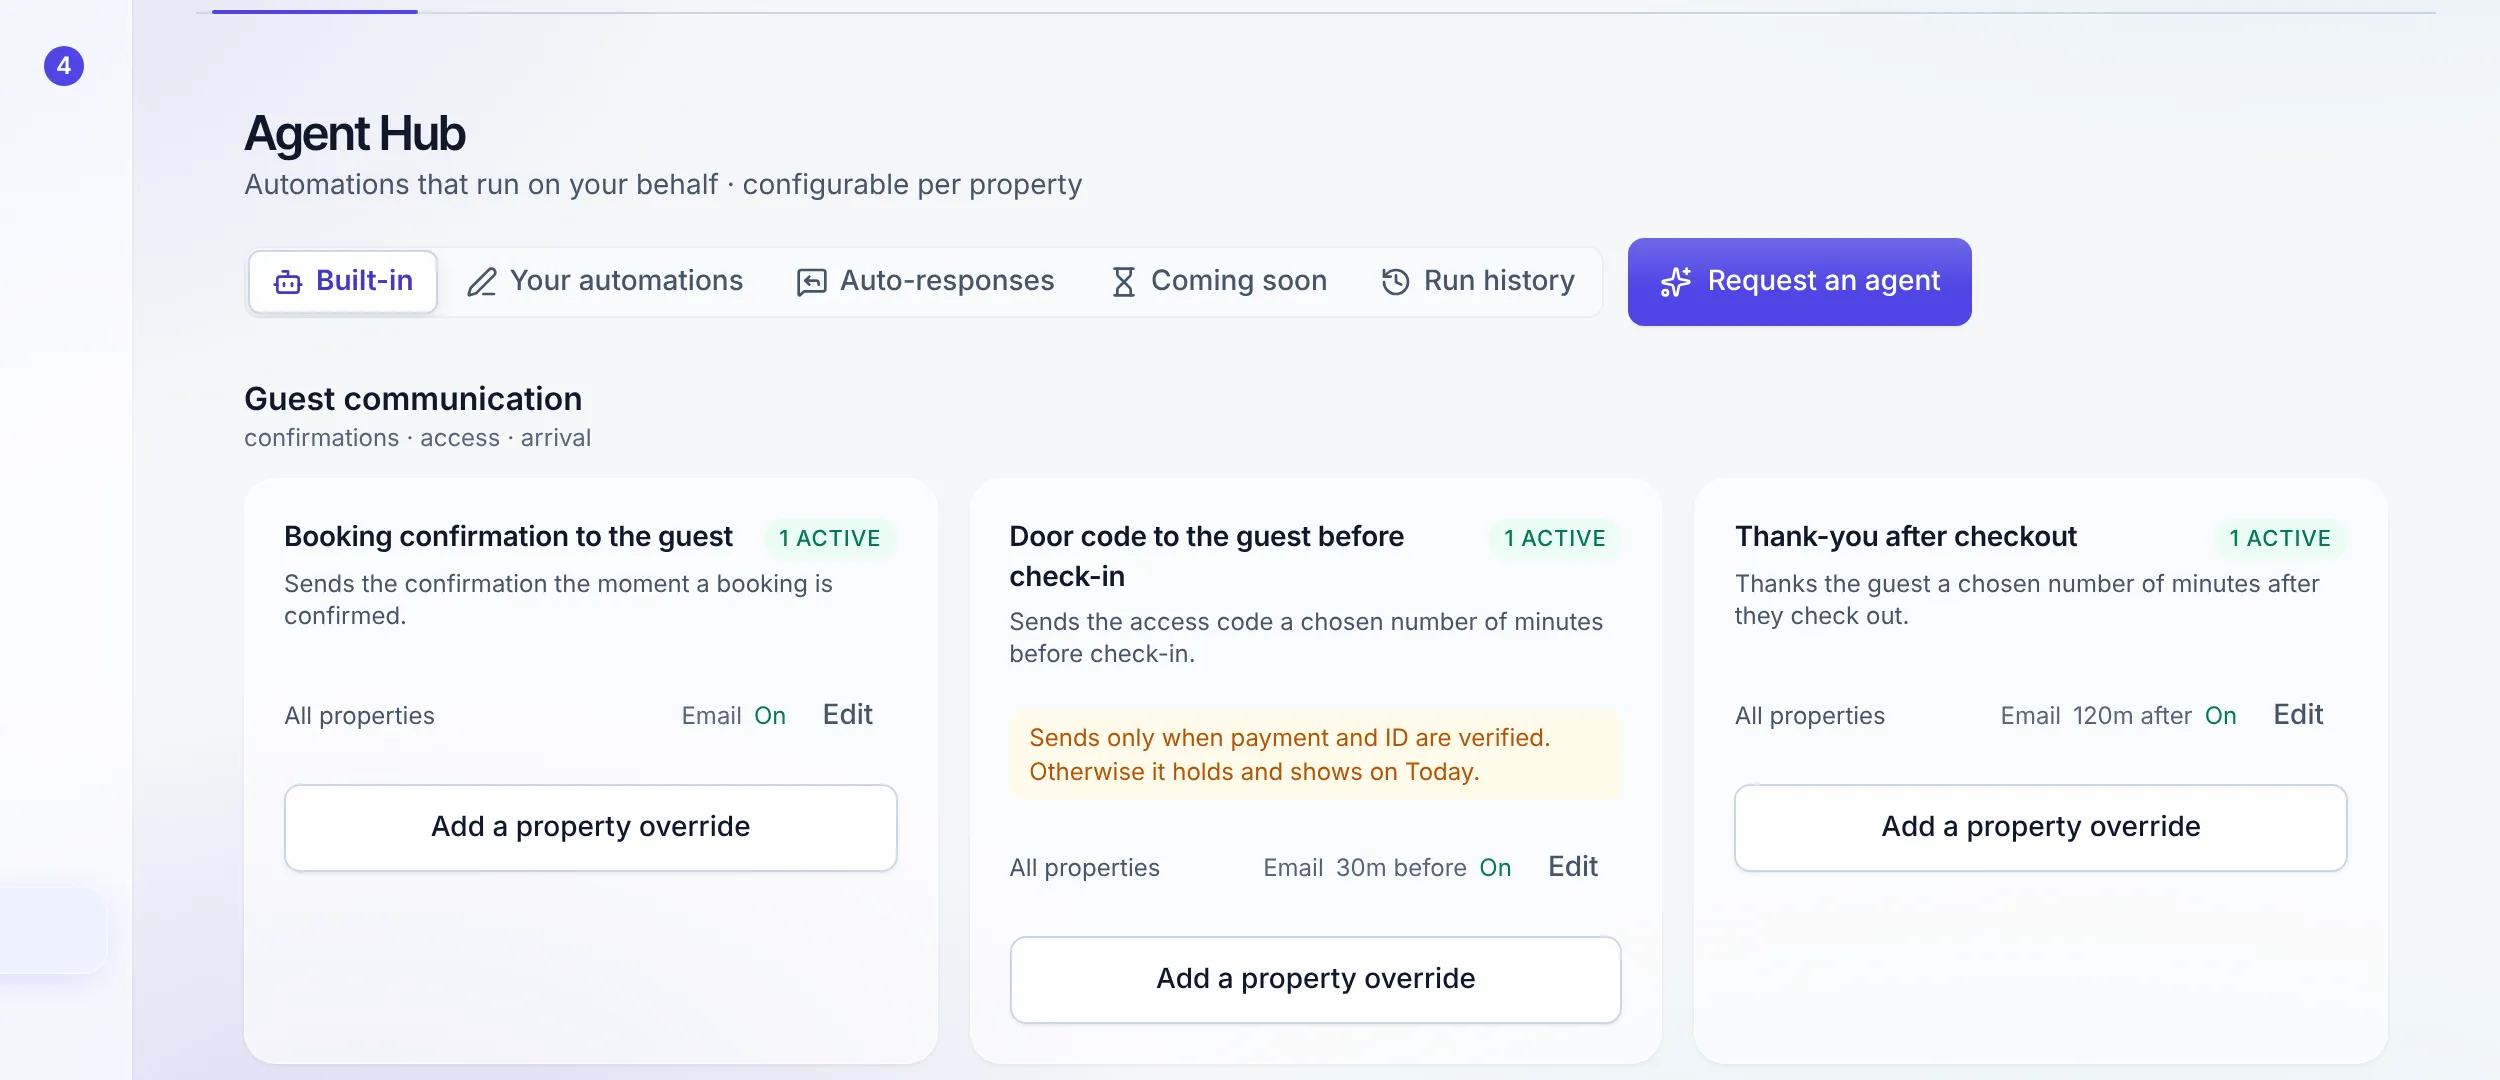Click the 1 ACTIVE badge on Thank-you card
2500x1080 pixels.
tap(2280, 538)
